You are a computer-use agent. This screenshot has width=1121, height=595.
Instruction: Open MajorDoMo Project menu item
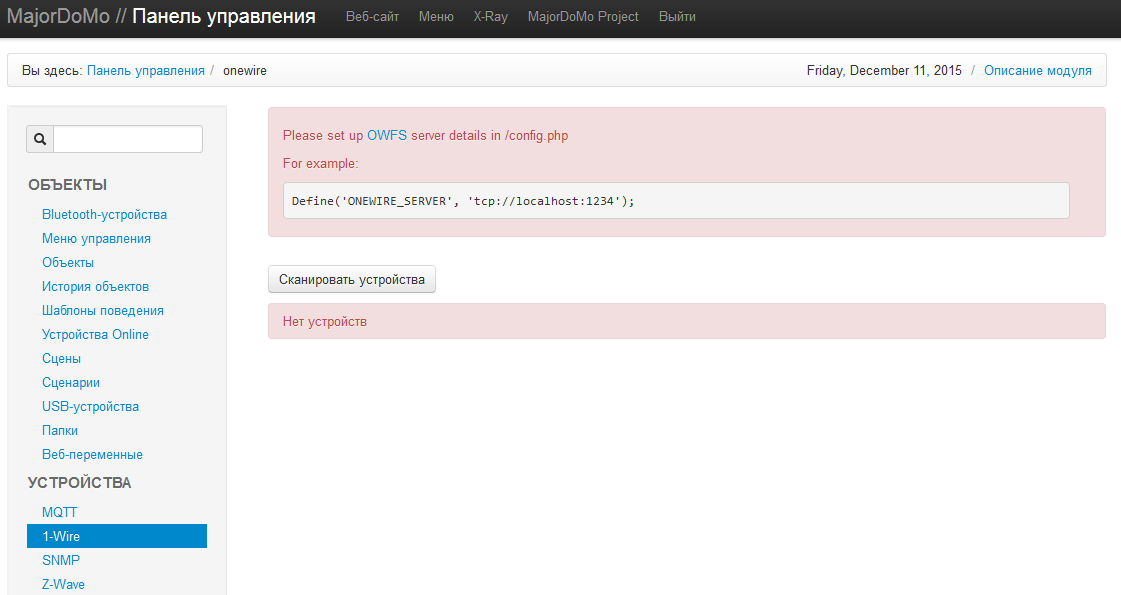click(583, 17)
